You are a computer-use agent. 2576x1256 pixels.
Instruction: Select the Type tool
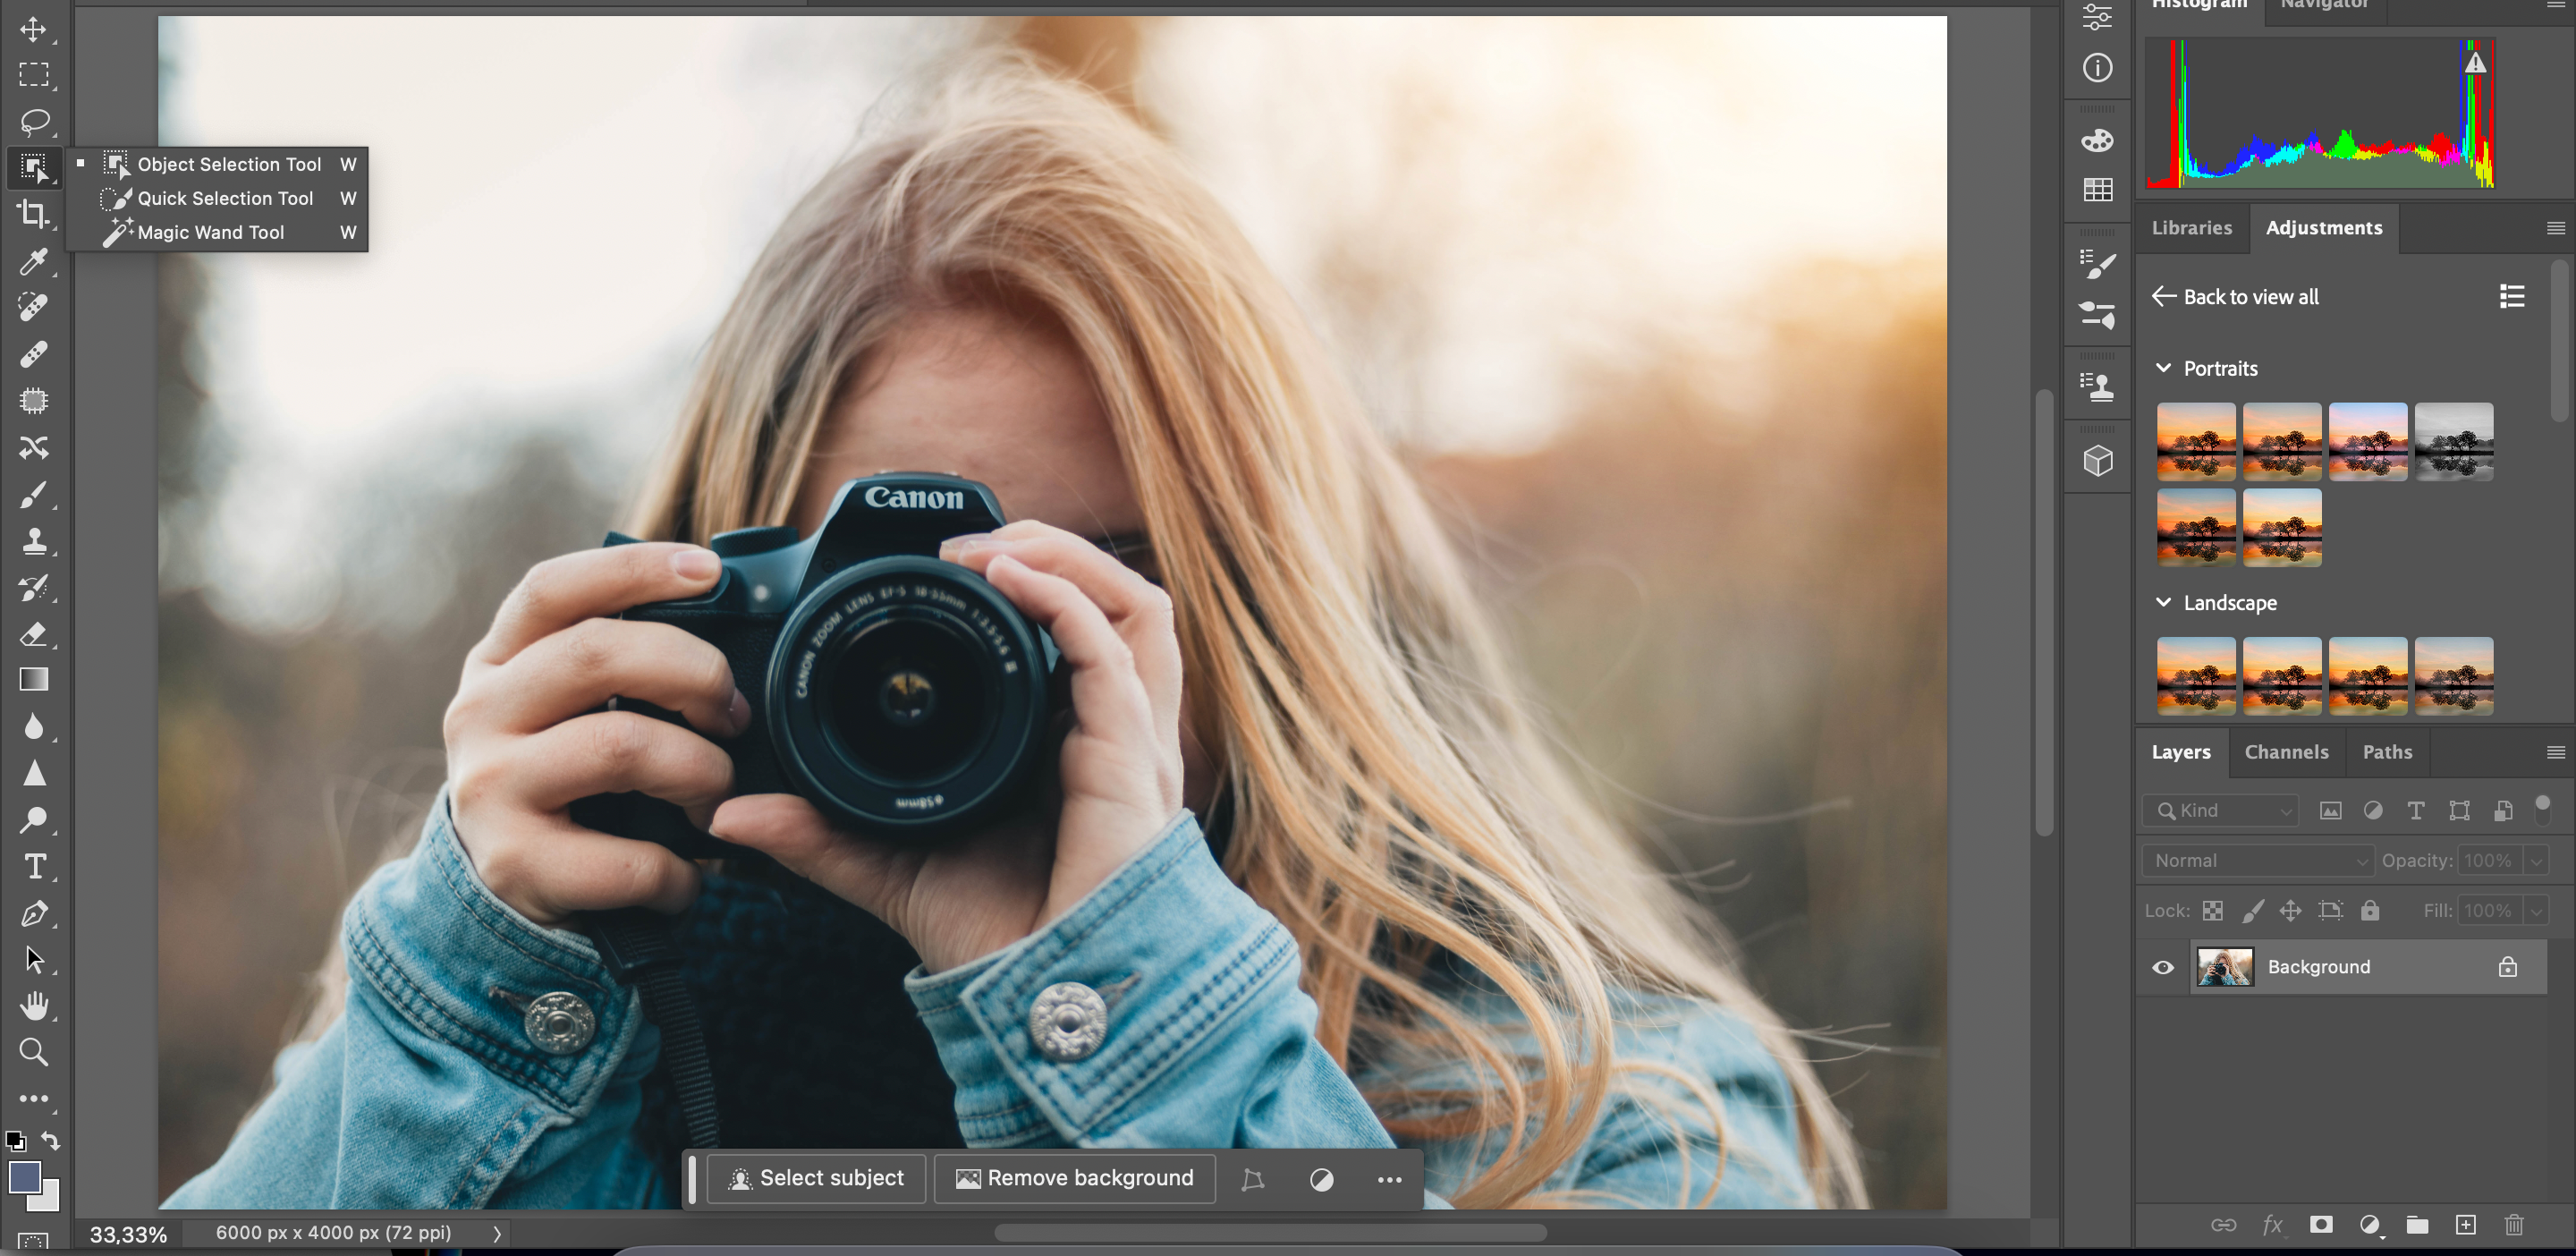coord(33,867)
